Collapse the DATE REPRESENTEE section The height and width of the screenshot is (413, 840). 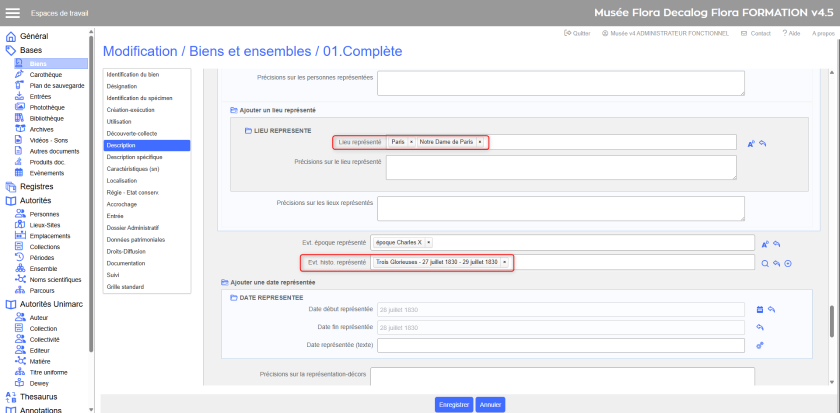pos(234,297)
